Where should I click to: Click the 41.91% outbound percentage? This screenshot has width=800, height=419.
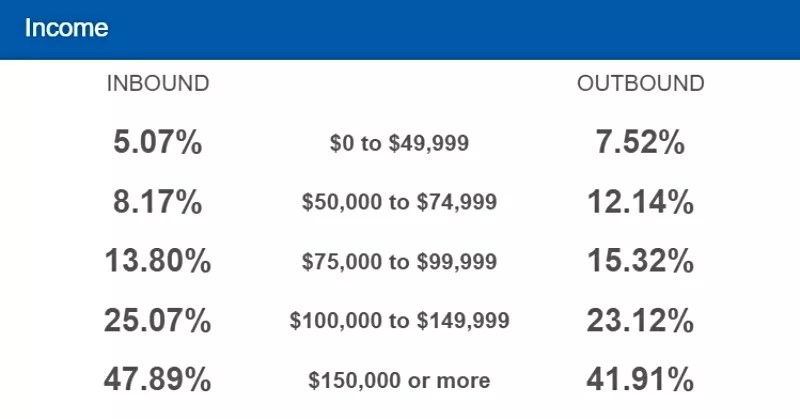[640, 380]
